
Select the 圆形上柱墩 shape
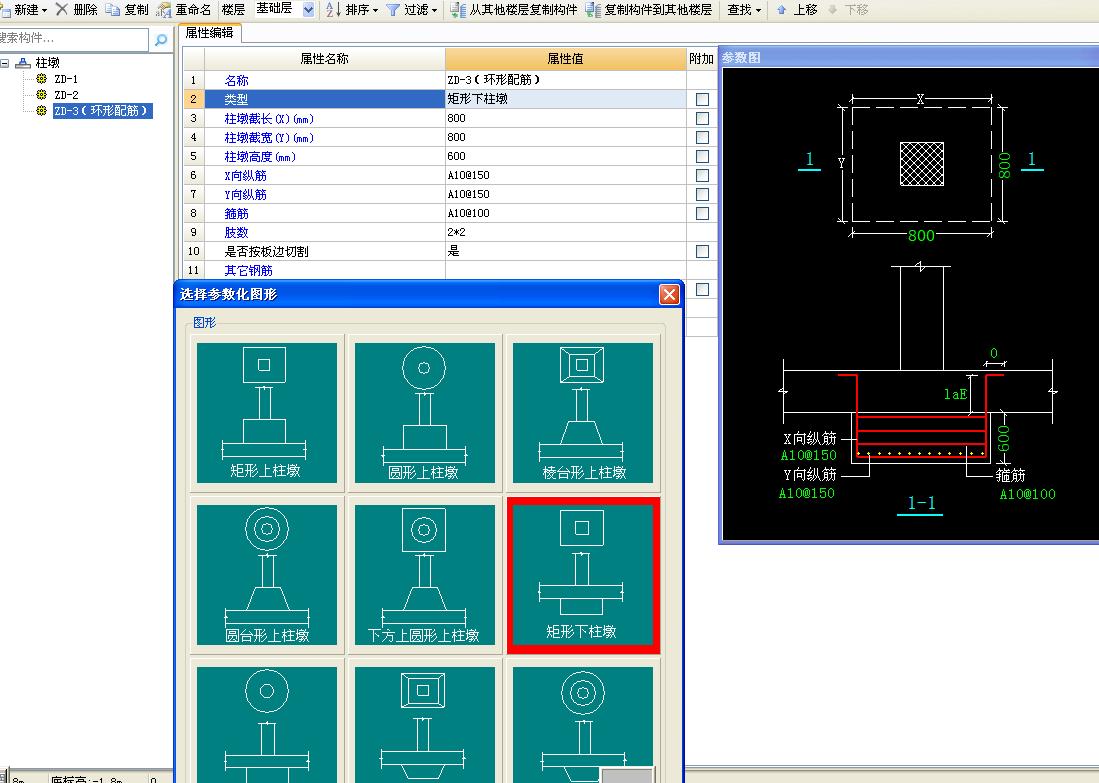click(x=425, y=413)
